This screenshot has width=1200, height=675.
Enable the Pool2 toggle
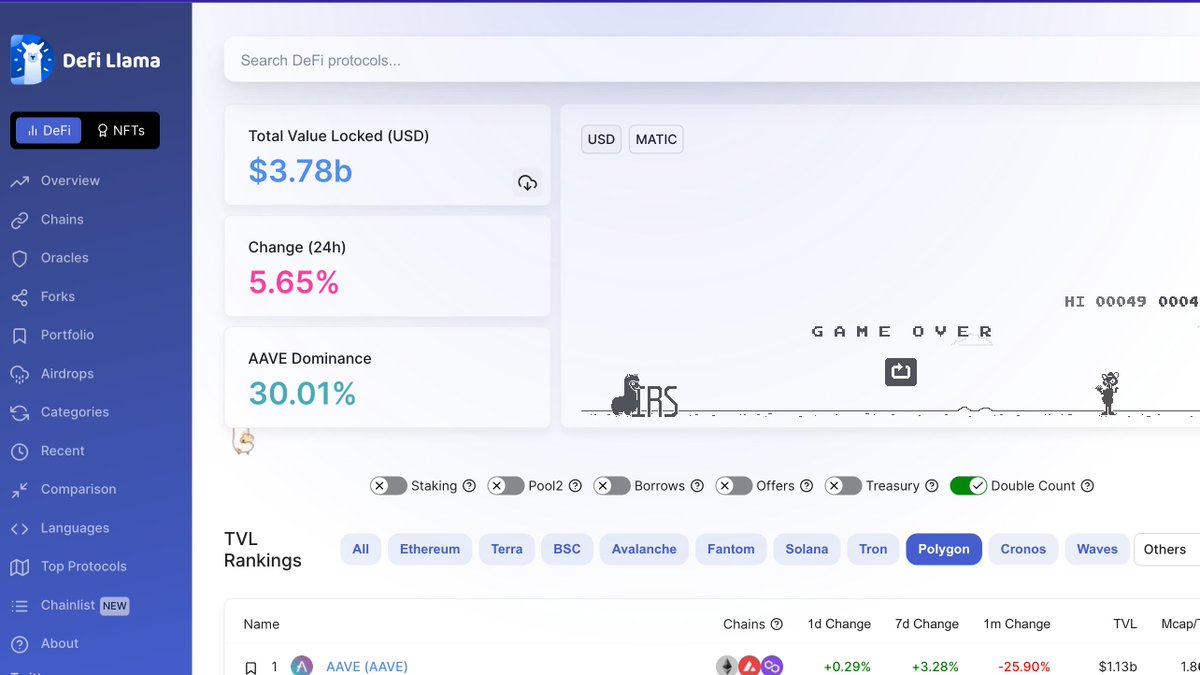coord(505,486)
